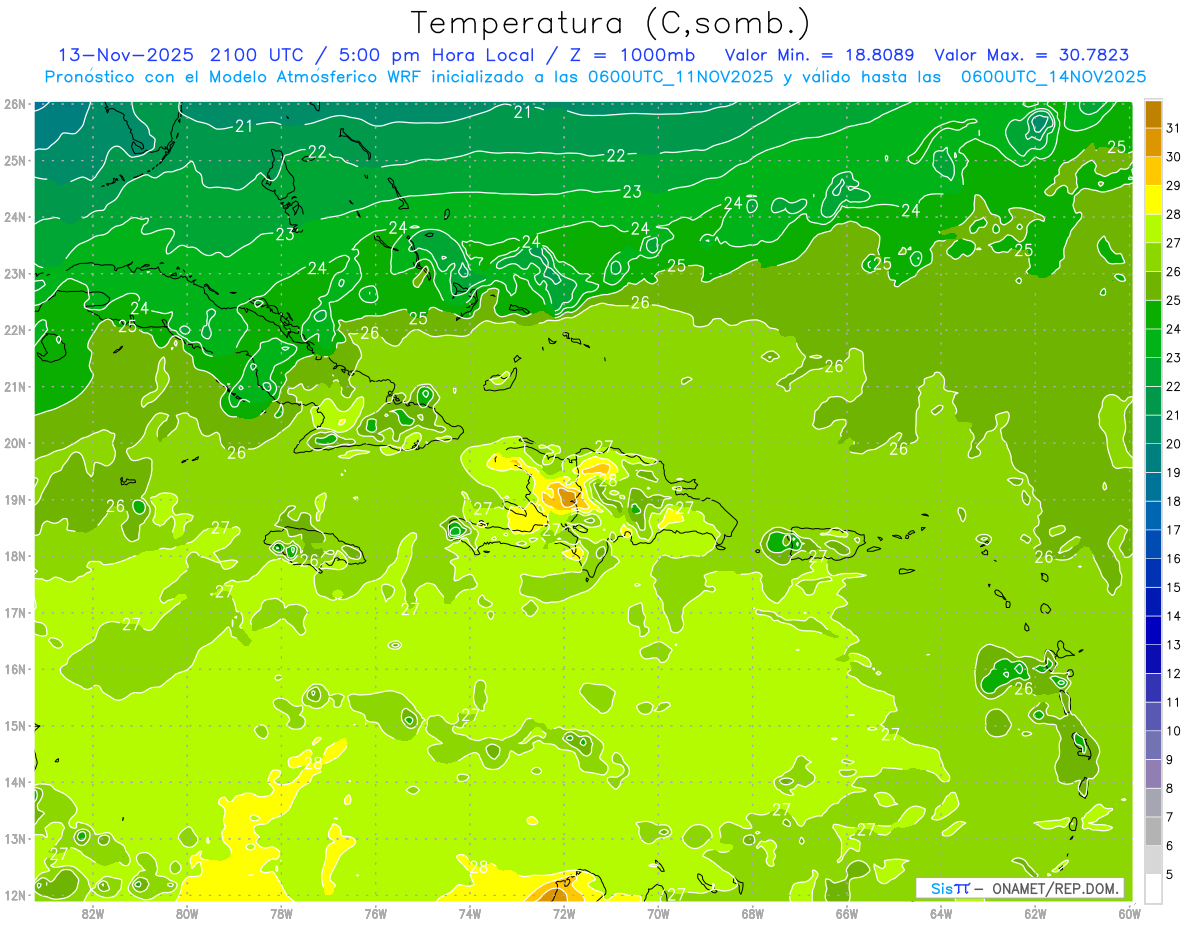Screen dimensions: 1200x927
Task: Click the '15N' latitude axis label
Action: coord(14,725)
